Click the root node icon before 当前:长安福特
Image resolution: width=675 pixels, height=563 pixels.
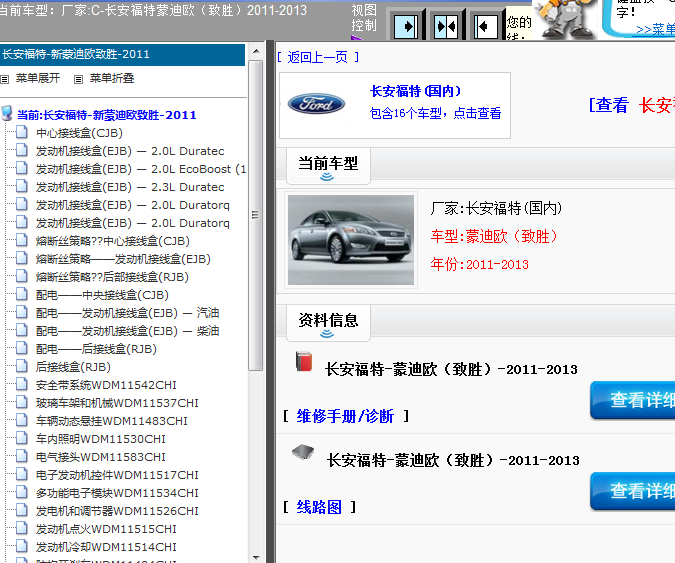pyautogui.click(x=7, y=114)
